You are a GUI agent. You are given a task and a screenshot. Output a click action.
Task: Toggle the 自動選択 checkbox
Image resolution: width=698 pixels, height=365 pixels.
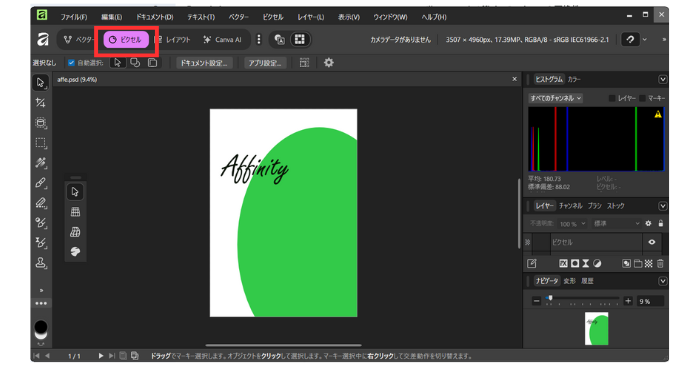coord(71,63)
